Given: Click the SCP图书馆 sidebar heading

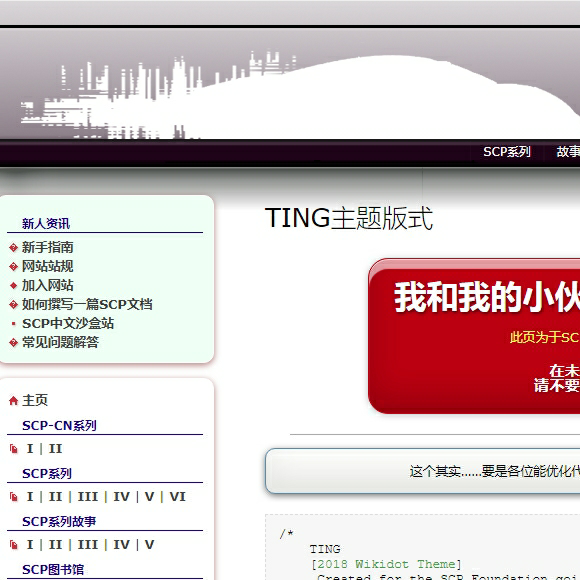Looking at the screenshot, I should pos(53,570).
